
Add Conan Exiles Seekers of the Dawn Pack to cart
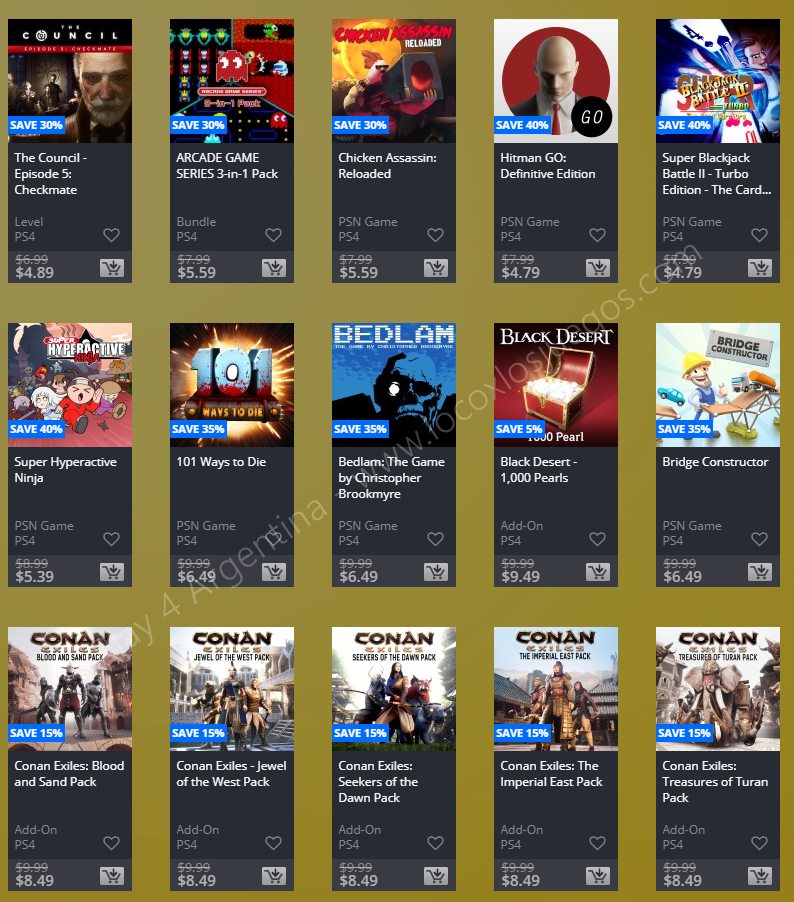[x=436, y=876]
